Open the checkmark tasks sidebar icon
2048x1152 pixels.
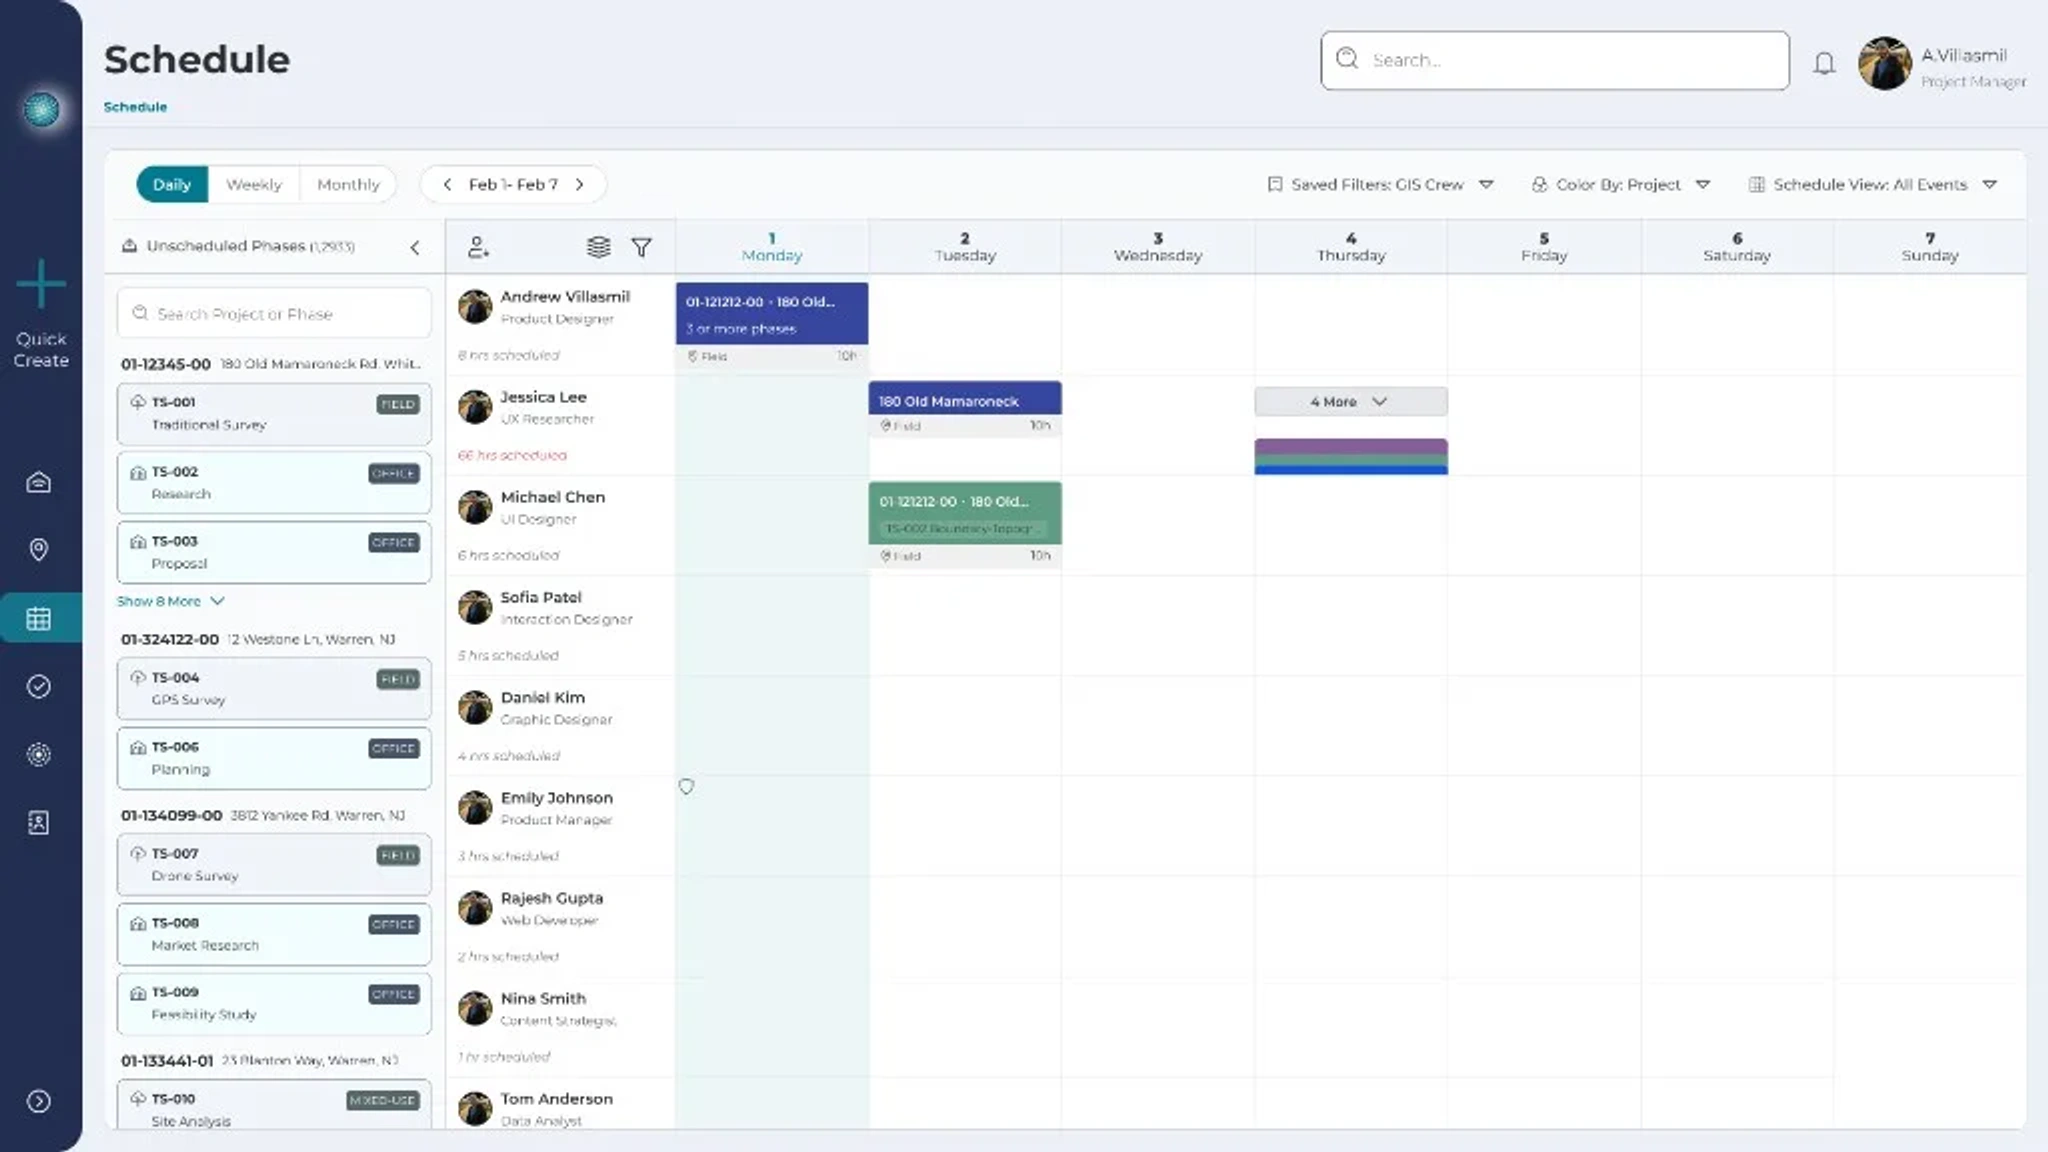coord(39,686)
